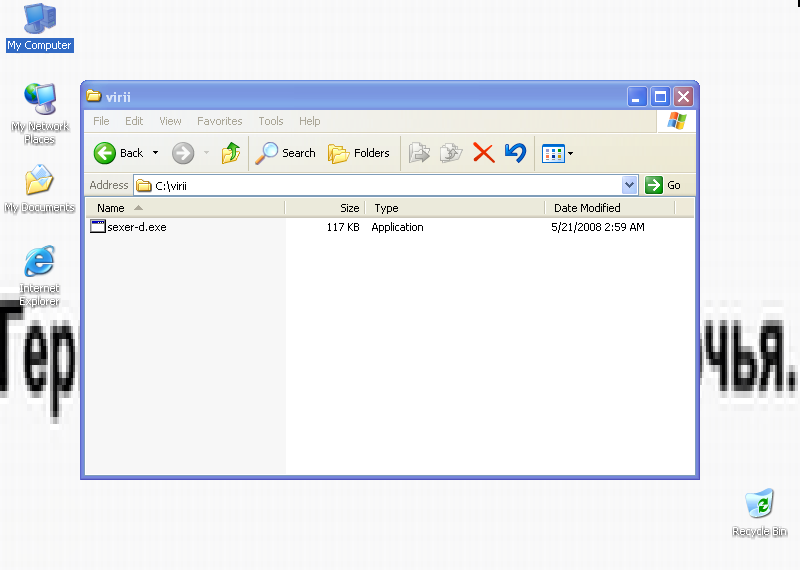Select the Recycle Bin desktop icon
The image size is (800, 570).
point(759,513)
